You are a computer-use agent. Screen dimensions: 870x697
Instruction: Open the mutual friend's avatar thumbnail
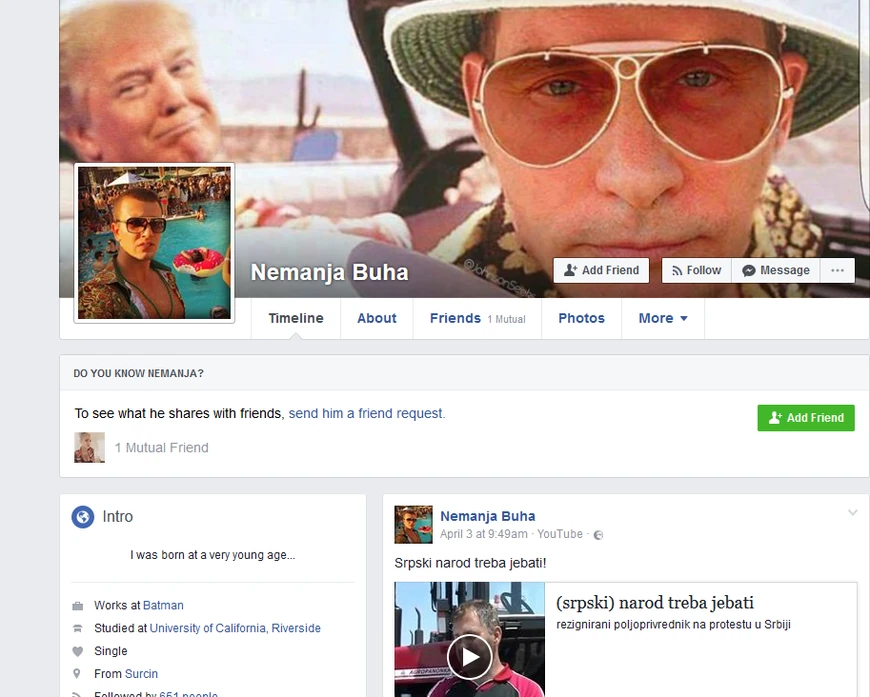click(x=89, y=447)
